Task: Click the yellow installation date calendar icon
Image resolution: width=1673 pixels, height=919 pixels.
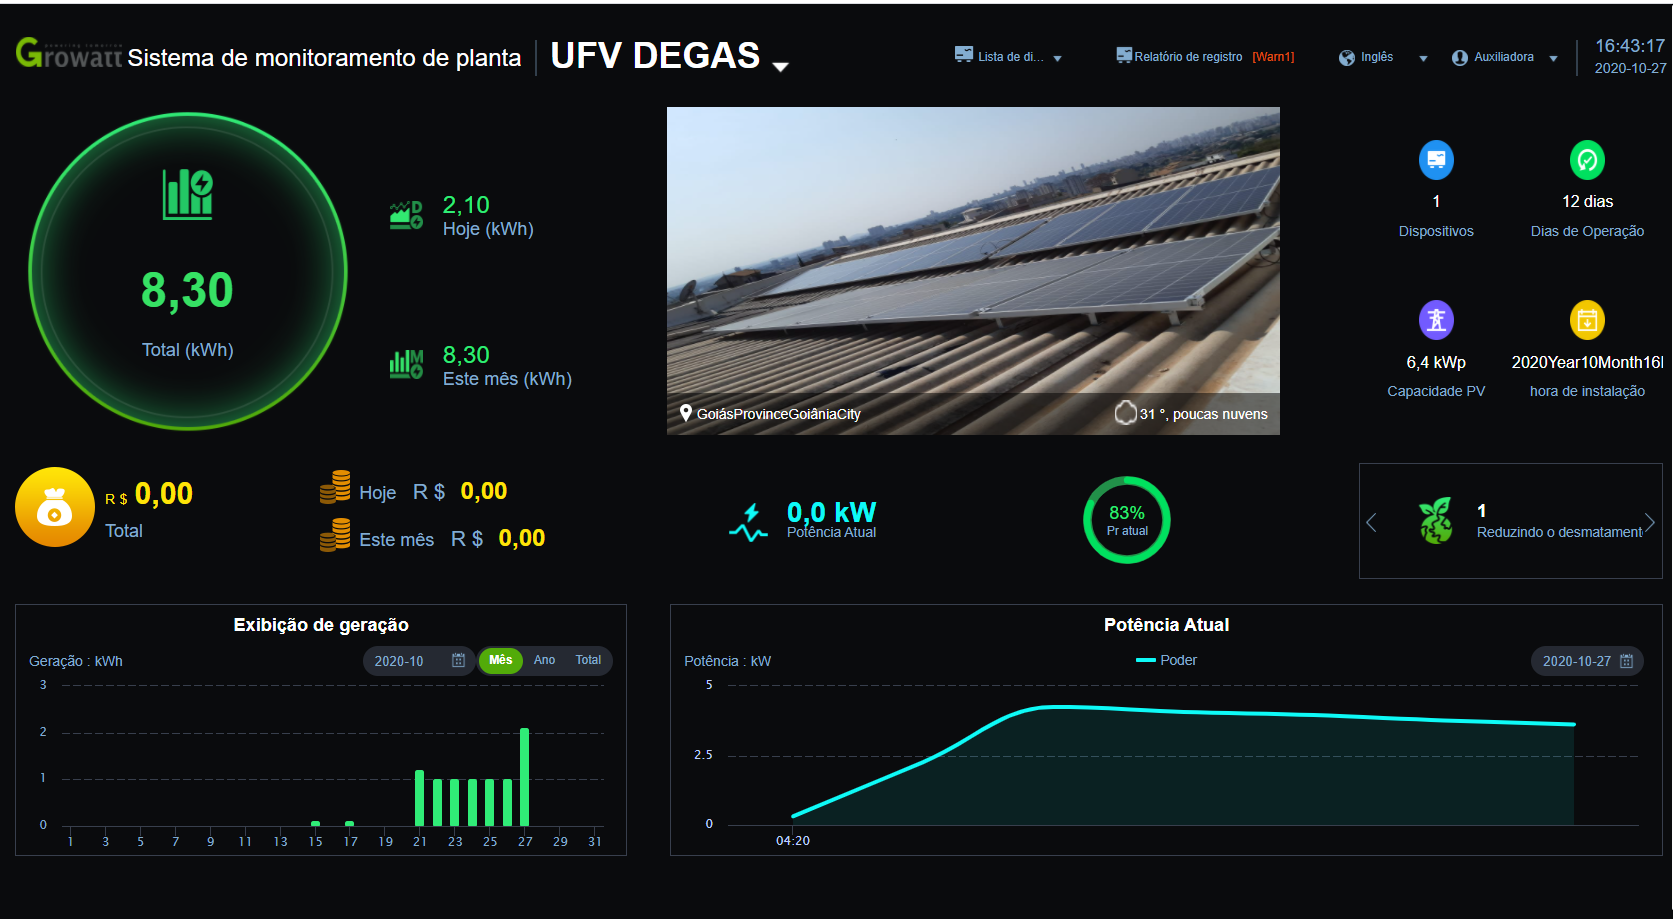Action: tap(1587, 320)
